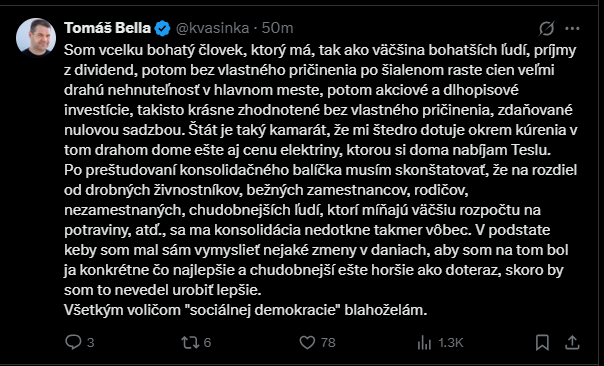
Task: Click the repost count showing 6
Action: 207,342
